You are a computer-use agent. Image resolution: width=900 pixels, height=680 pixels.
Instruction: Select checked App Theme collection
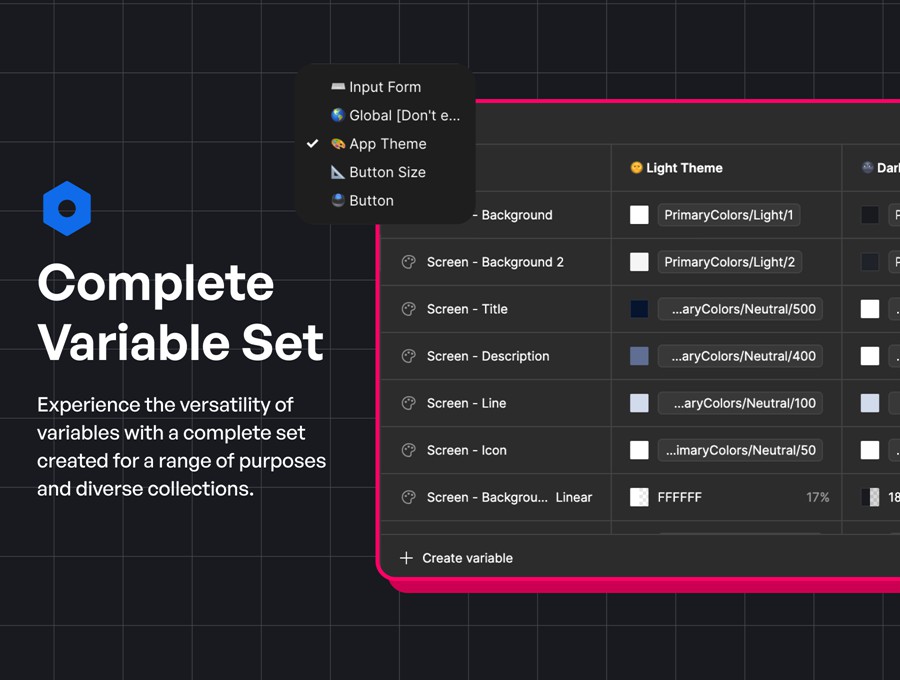[x=387, y=144]
